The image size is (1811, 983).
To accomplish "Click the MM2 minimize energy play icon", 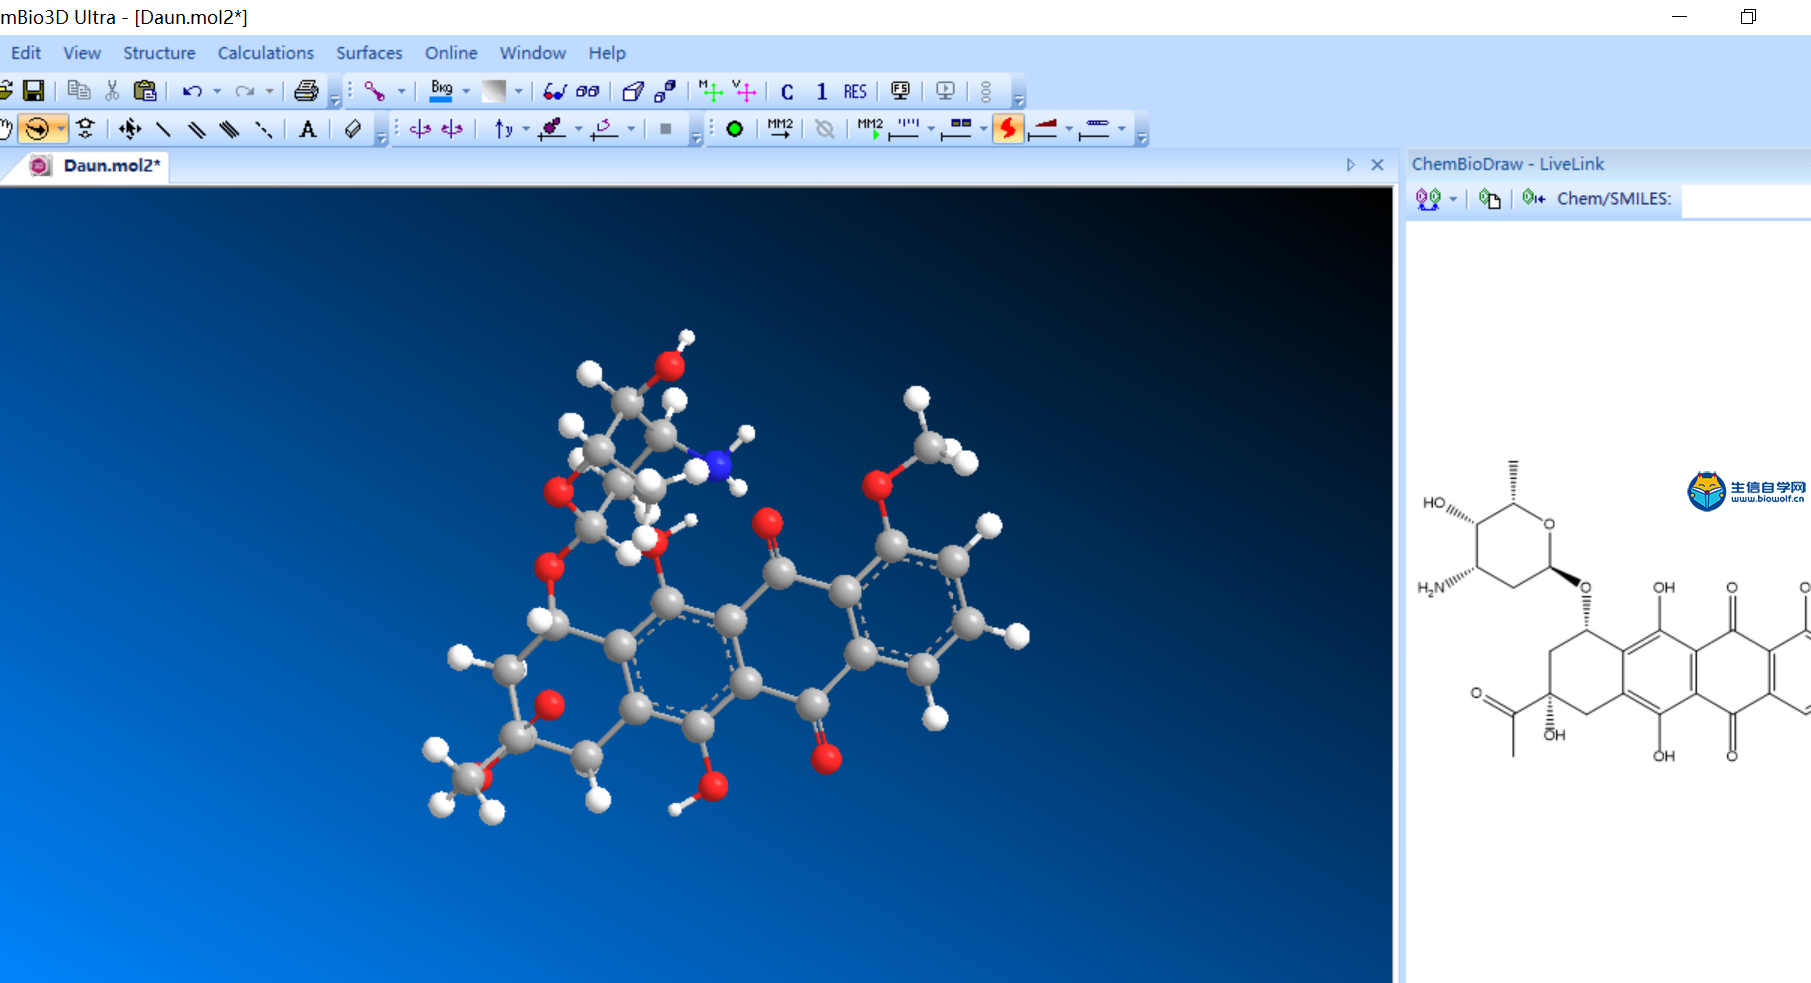I will click(870, 128).
